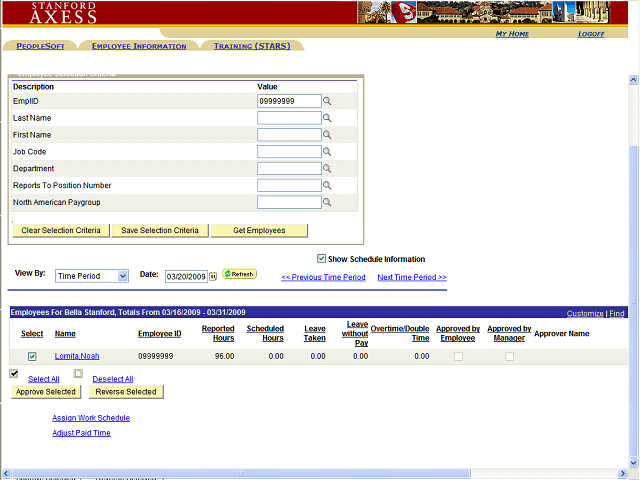Click the Next Time Period link
This screenshot has width=640, height=480.
(x=412, y=277)
